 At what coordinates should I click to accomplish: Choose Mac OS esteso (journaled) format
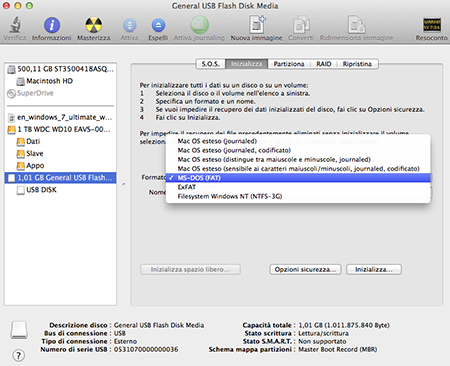(298, 141)
